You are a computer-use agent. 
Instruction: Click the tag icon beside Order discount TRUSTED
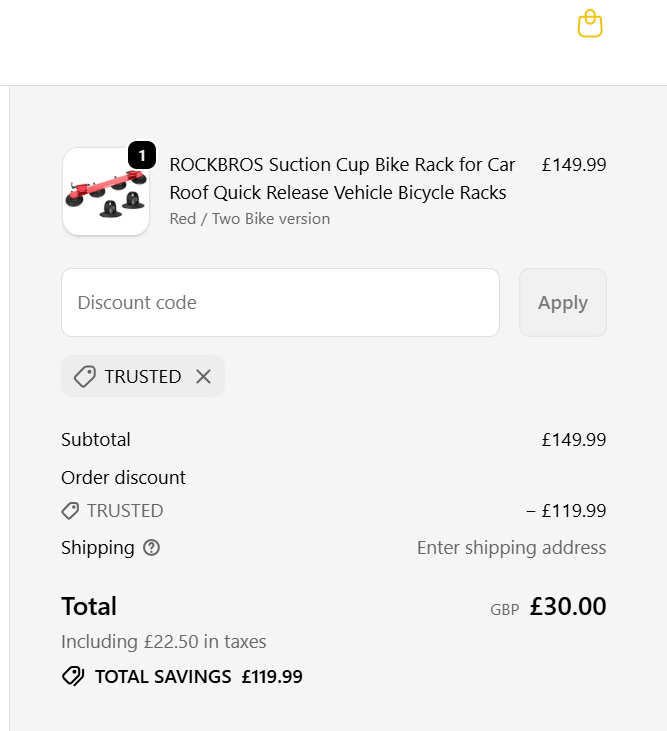70,511
